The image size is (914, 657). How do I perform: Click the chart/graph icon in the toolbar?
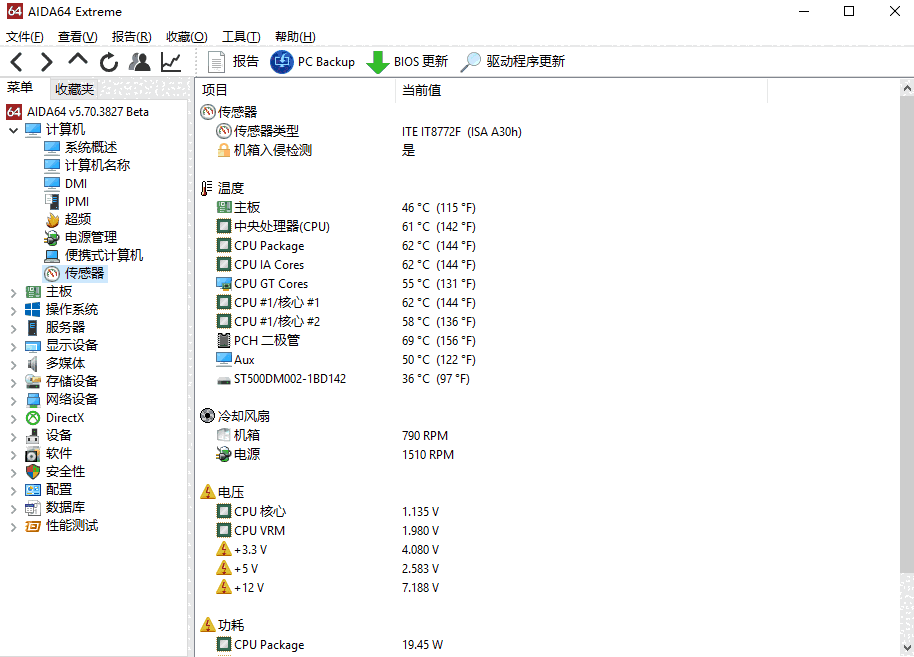coord(169,61)
